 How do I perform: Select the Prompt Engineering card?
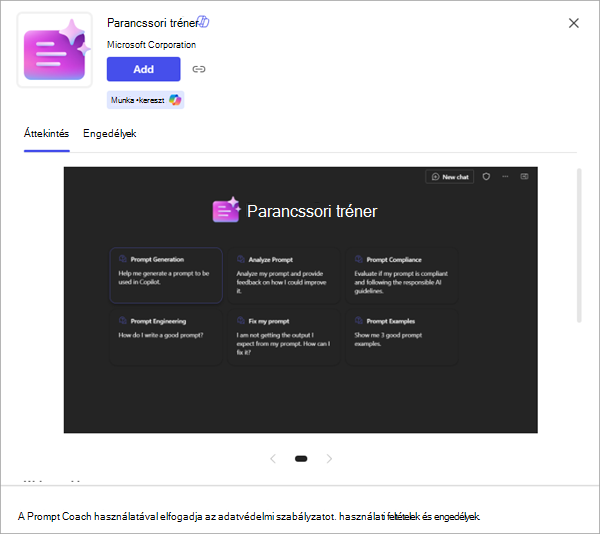tap(166, 337)
